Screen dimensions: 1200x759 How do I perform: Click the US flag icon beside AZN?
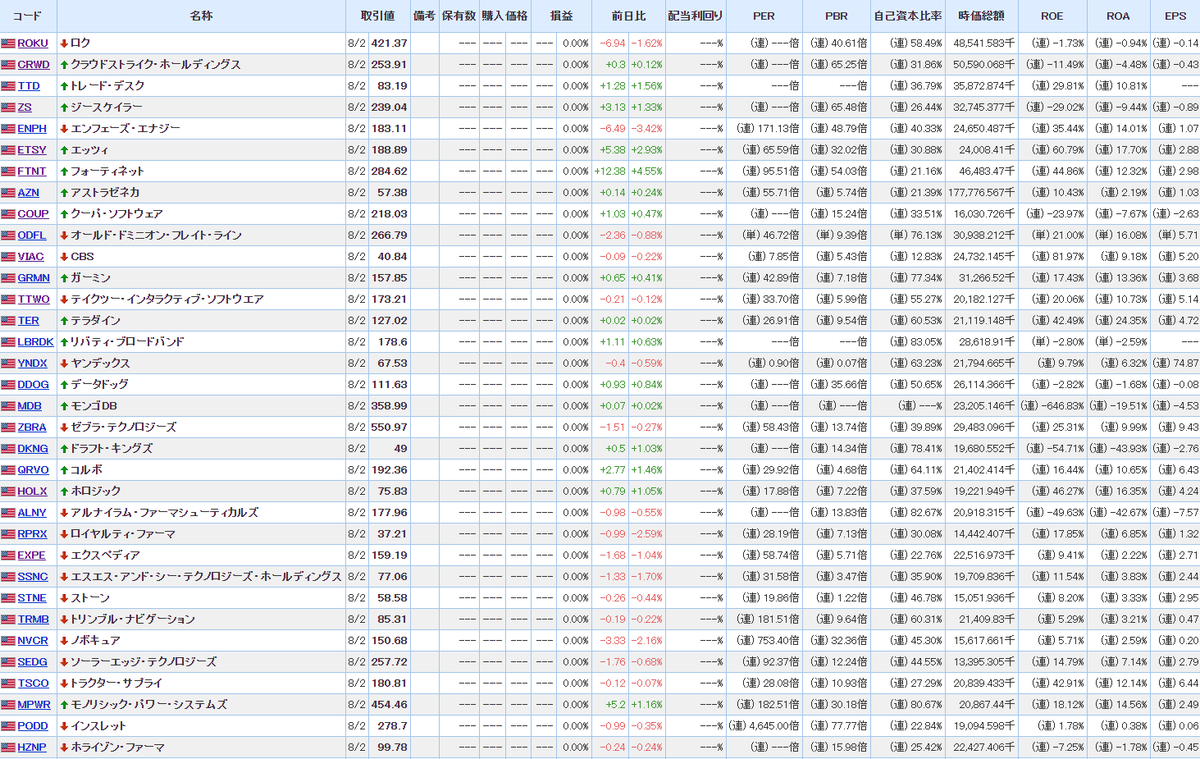point(9,193)
